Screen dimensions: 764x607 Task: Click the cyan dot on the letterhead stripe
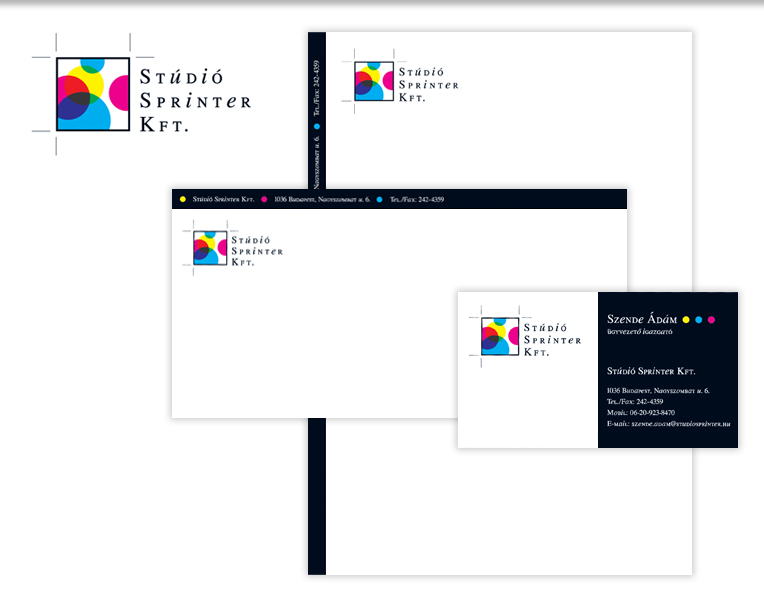pyautogui.click(x=317, y=127)
